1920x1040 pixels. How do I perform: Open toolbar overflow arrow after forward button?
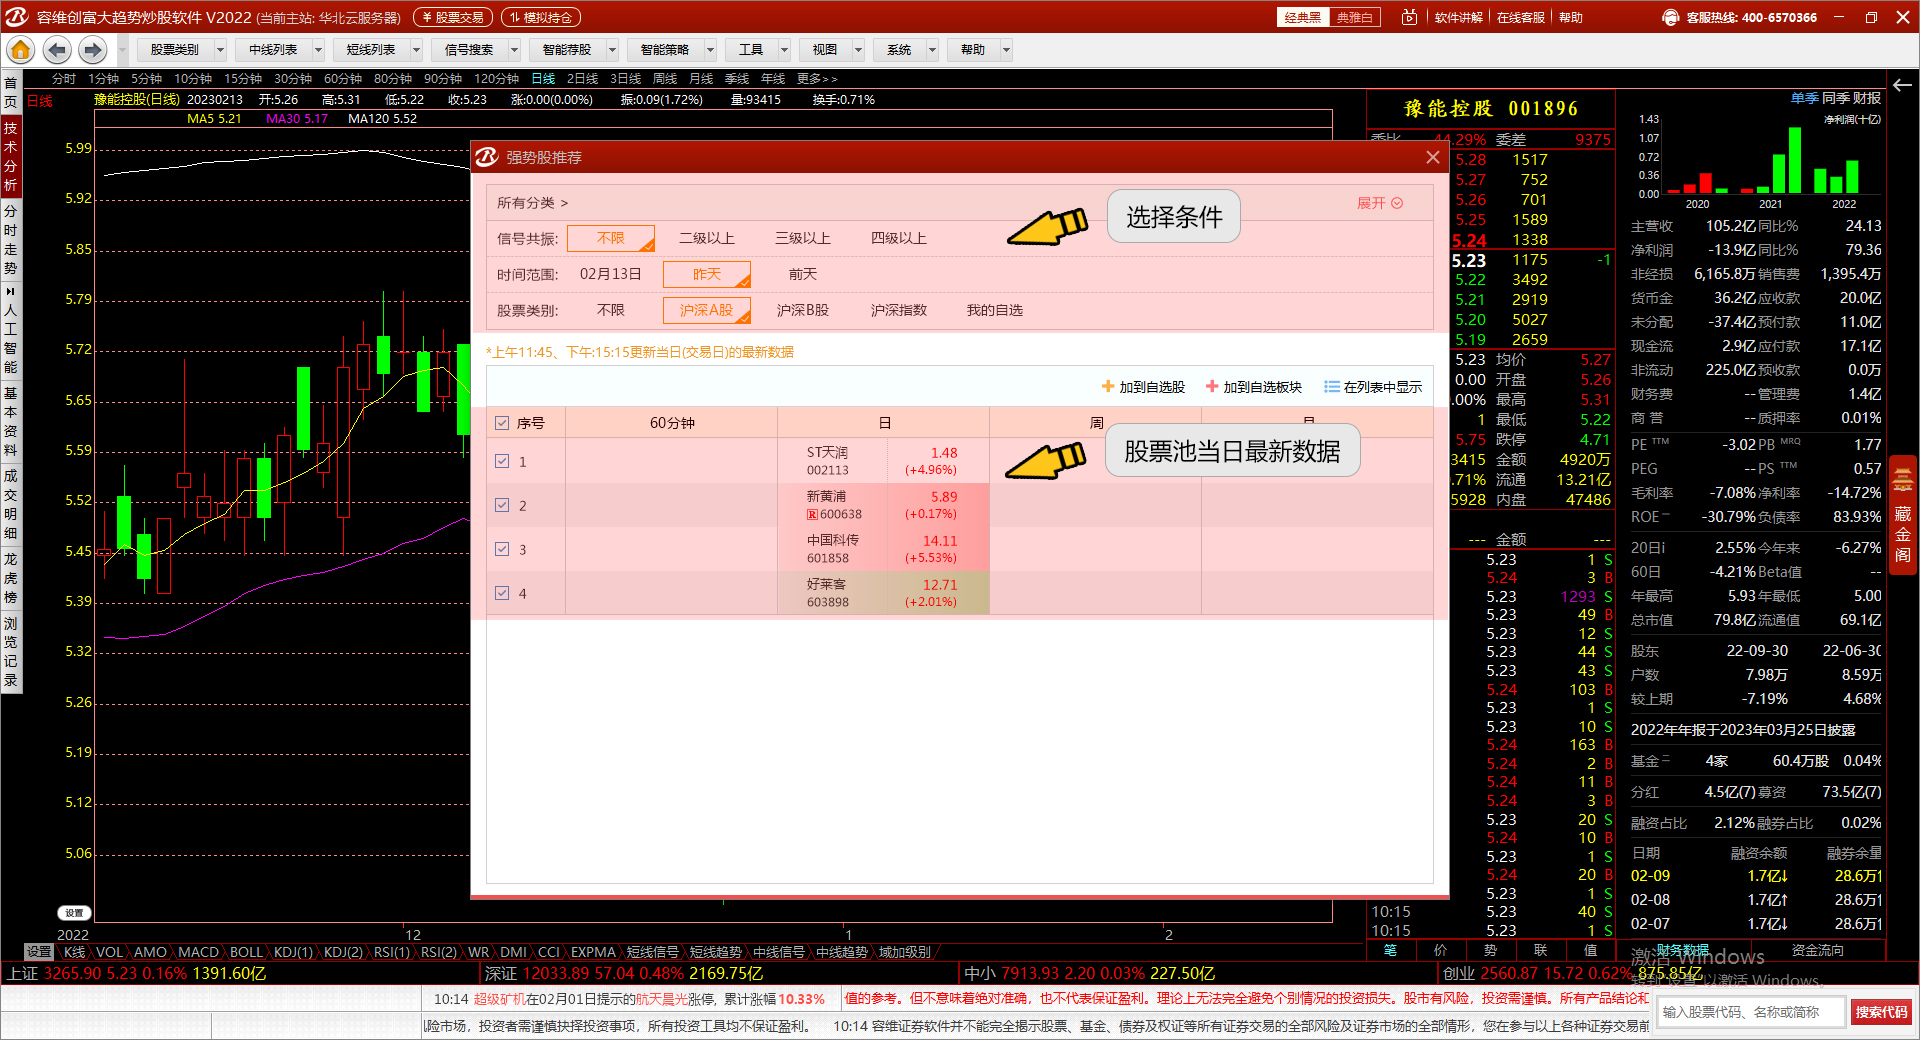click(x=122, y=50)
